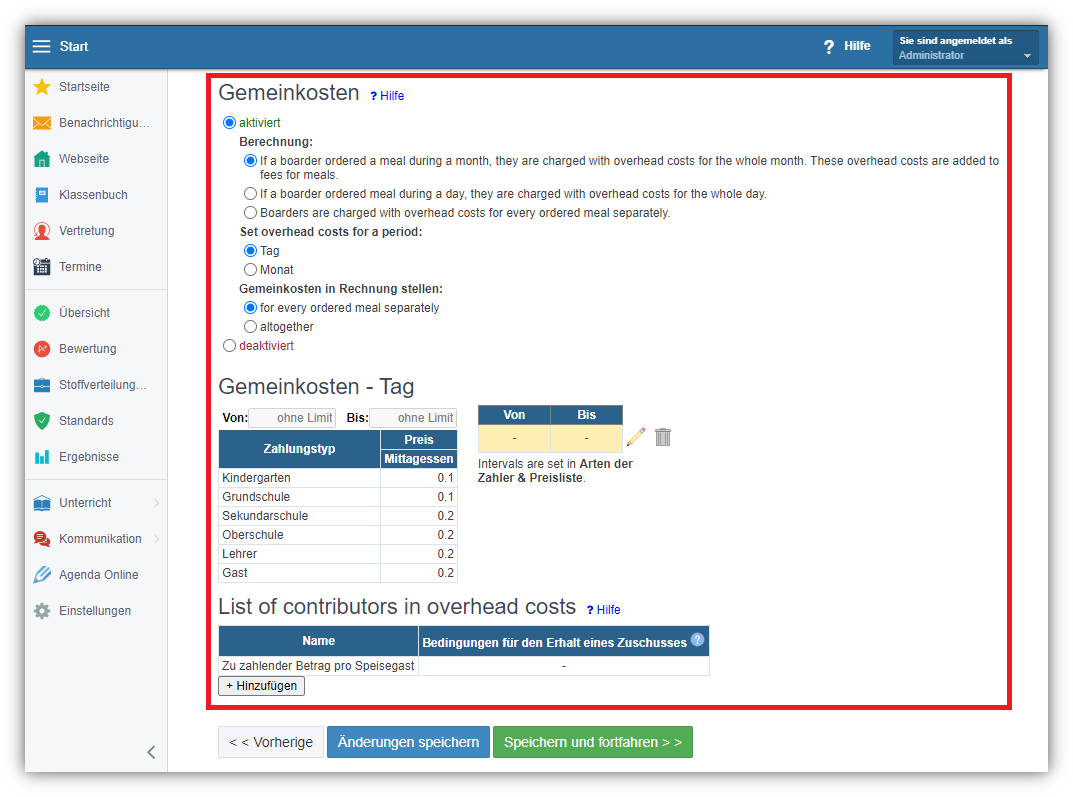The height and width of the screenshot is (797, 1073).
Task: Select the Monat period radio button
Action: (x=251, y=270)
